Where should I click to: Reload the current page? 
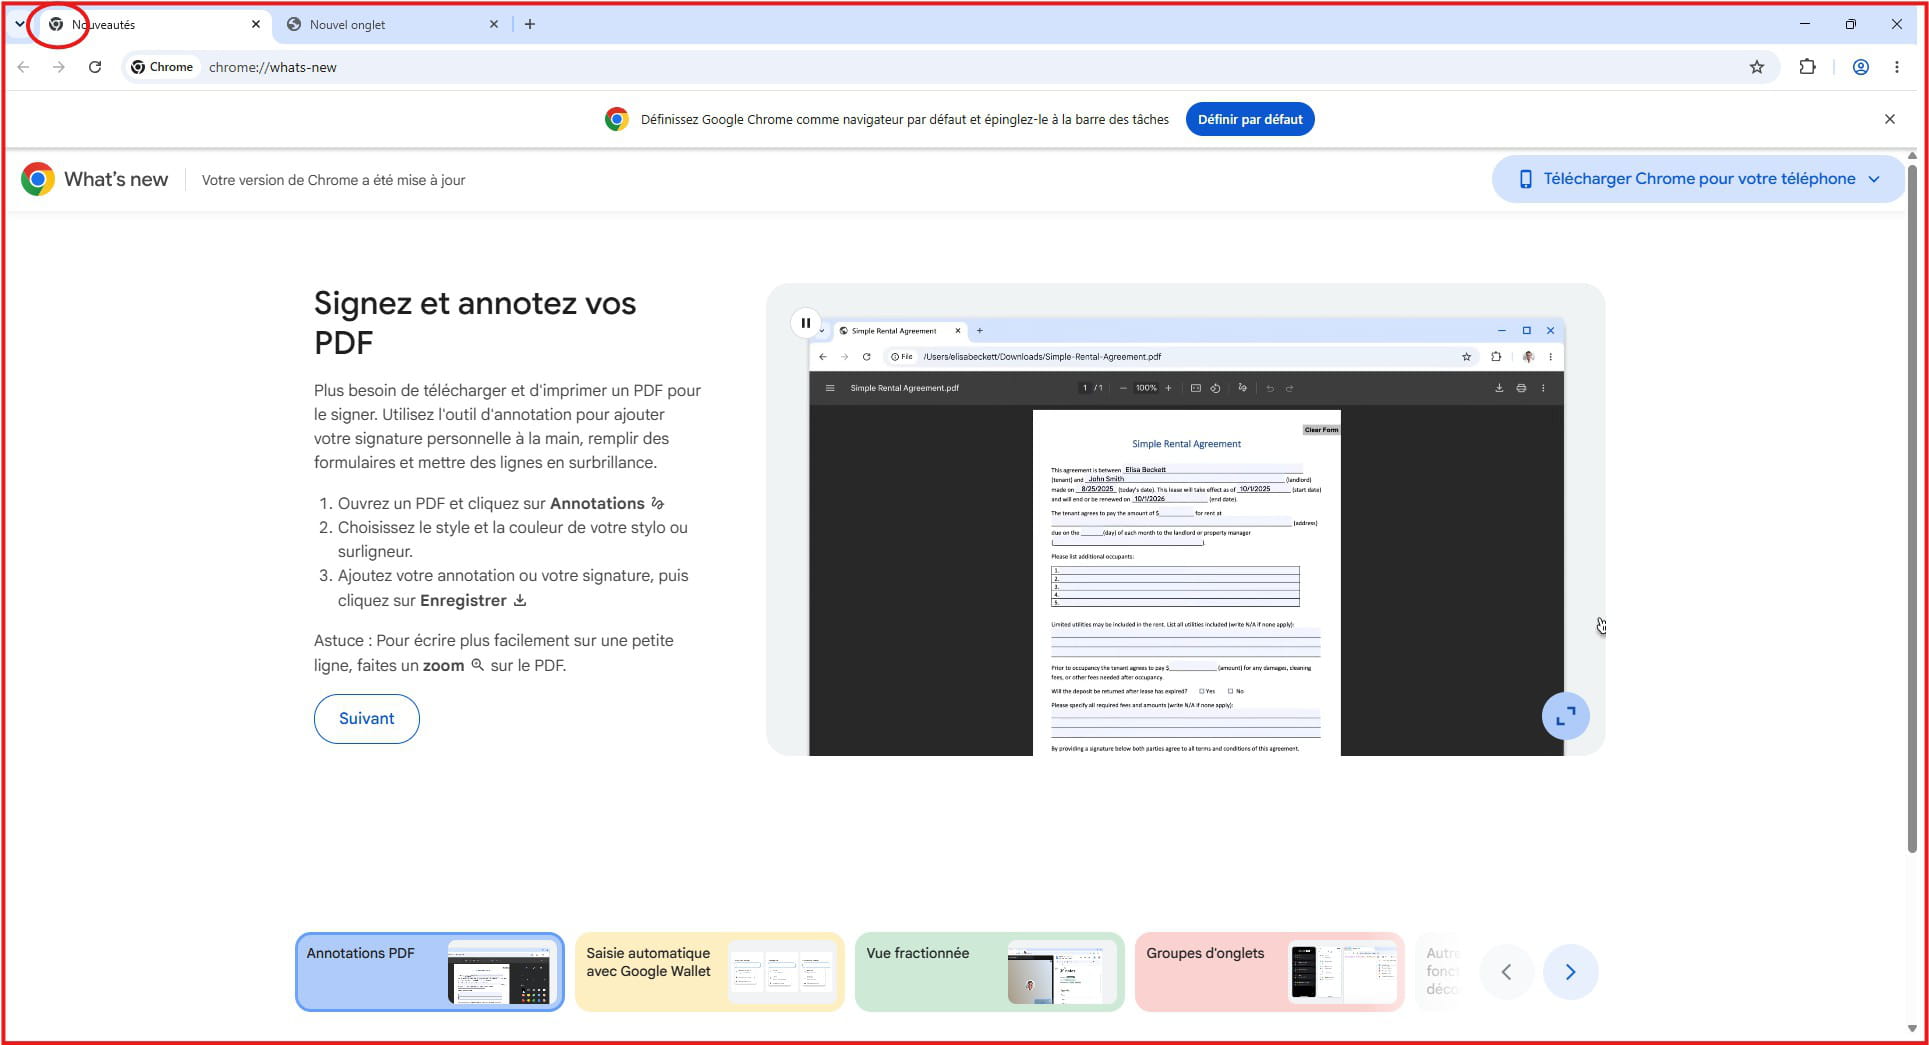click(x=95, y=67)
